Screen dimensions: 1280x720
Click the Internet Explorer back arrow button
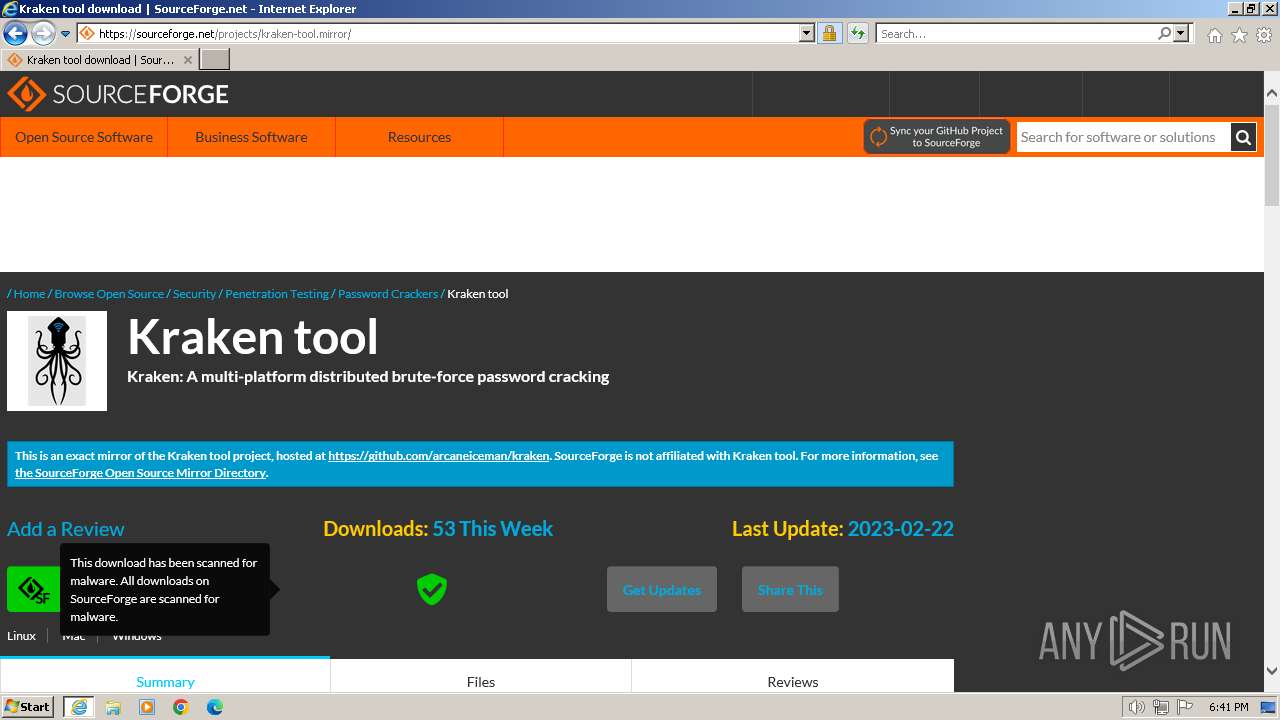coord(15,34)
